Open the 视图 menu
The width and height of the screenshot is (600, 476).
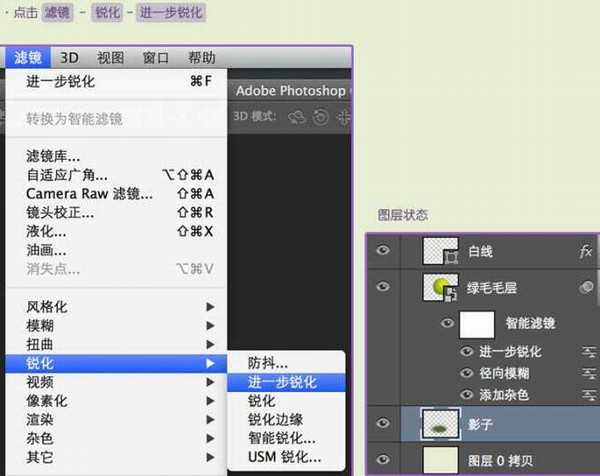click(110, 58)
